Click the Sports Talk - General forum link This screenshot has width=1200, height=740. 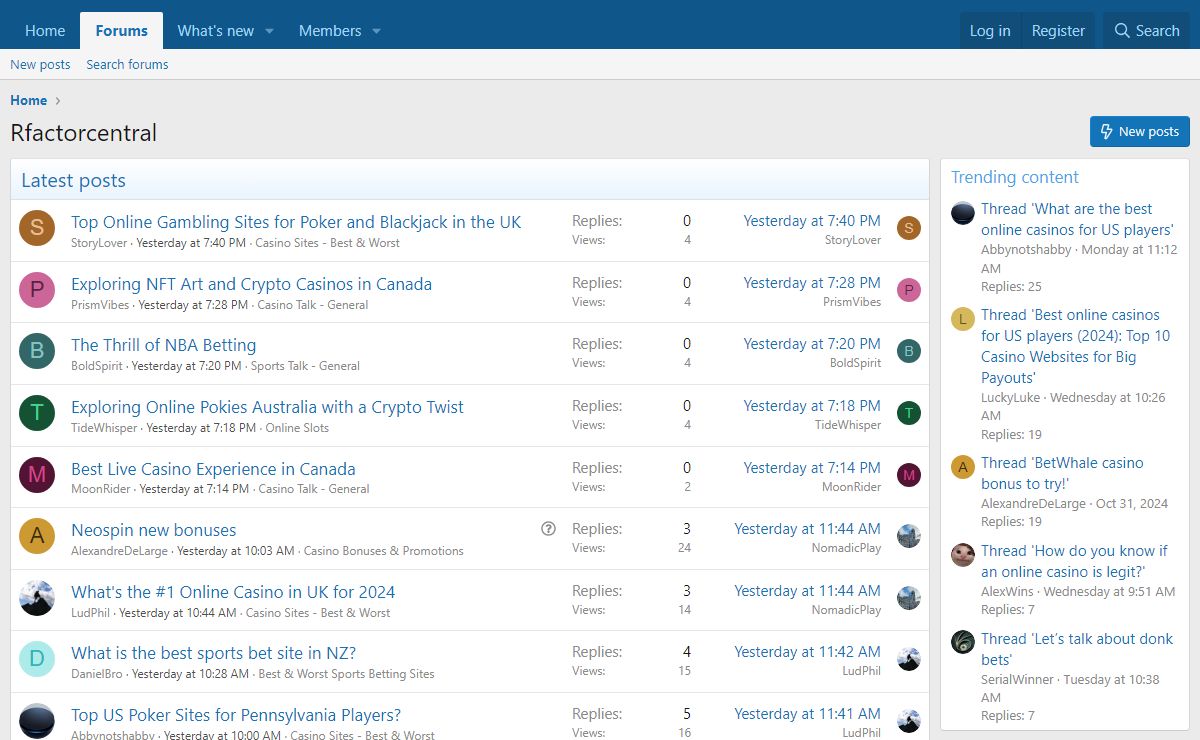click(305, 366)
